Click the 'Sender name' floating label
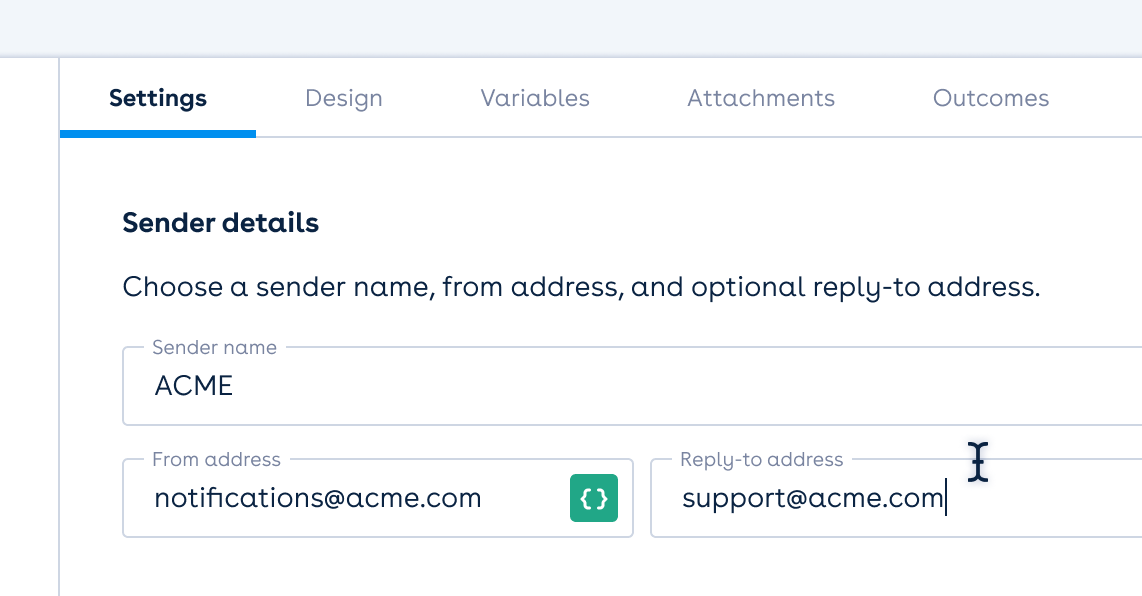The width and height of the screenshot is (1142, 596). pos(214,348)
